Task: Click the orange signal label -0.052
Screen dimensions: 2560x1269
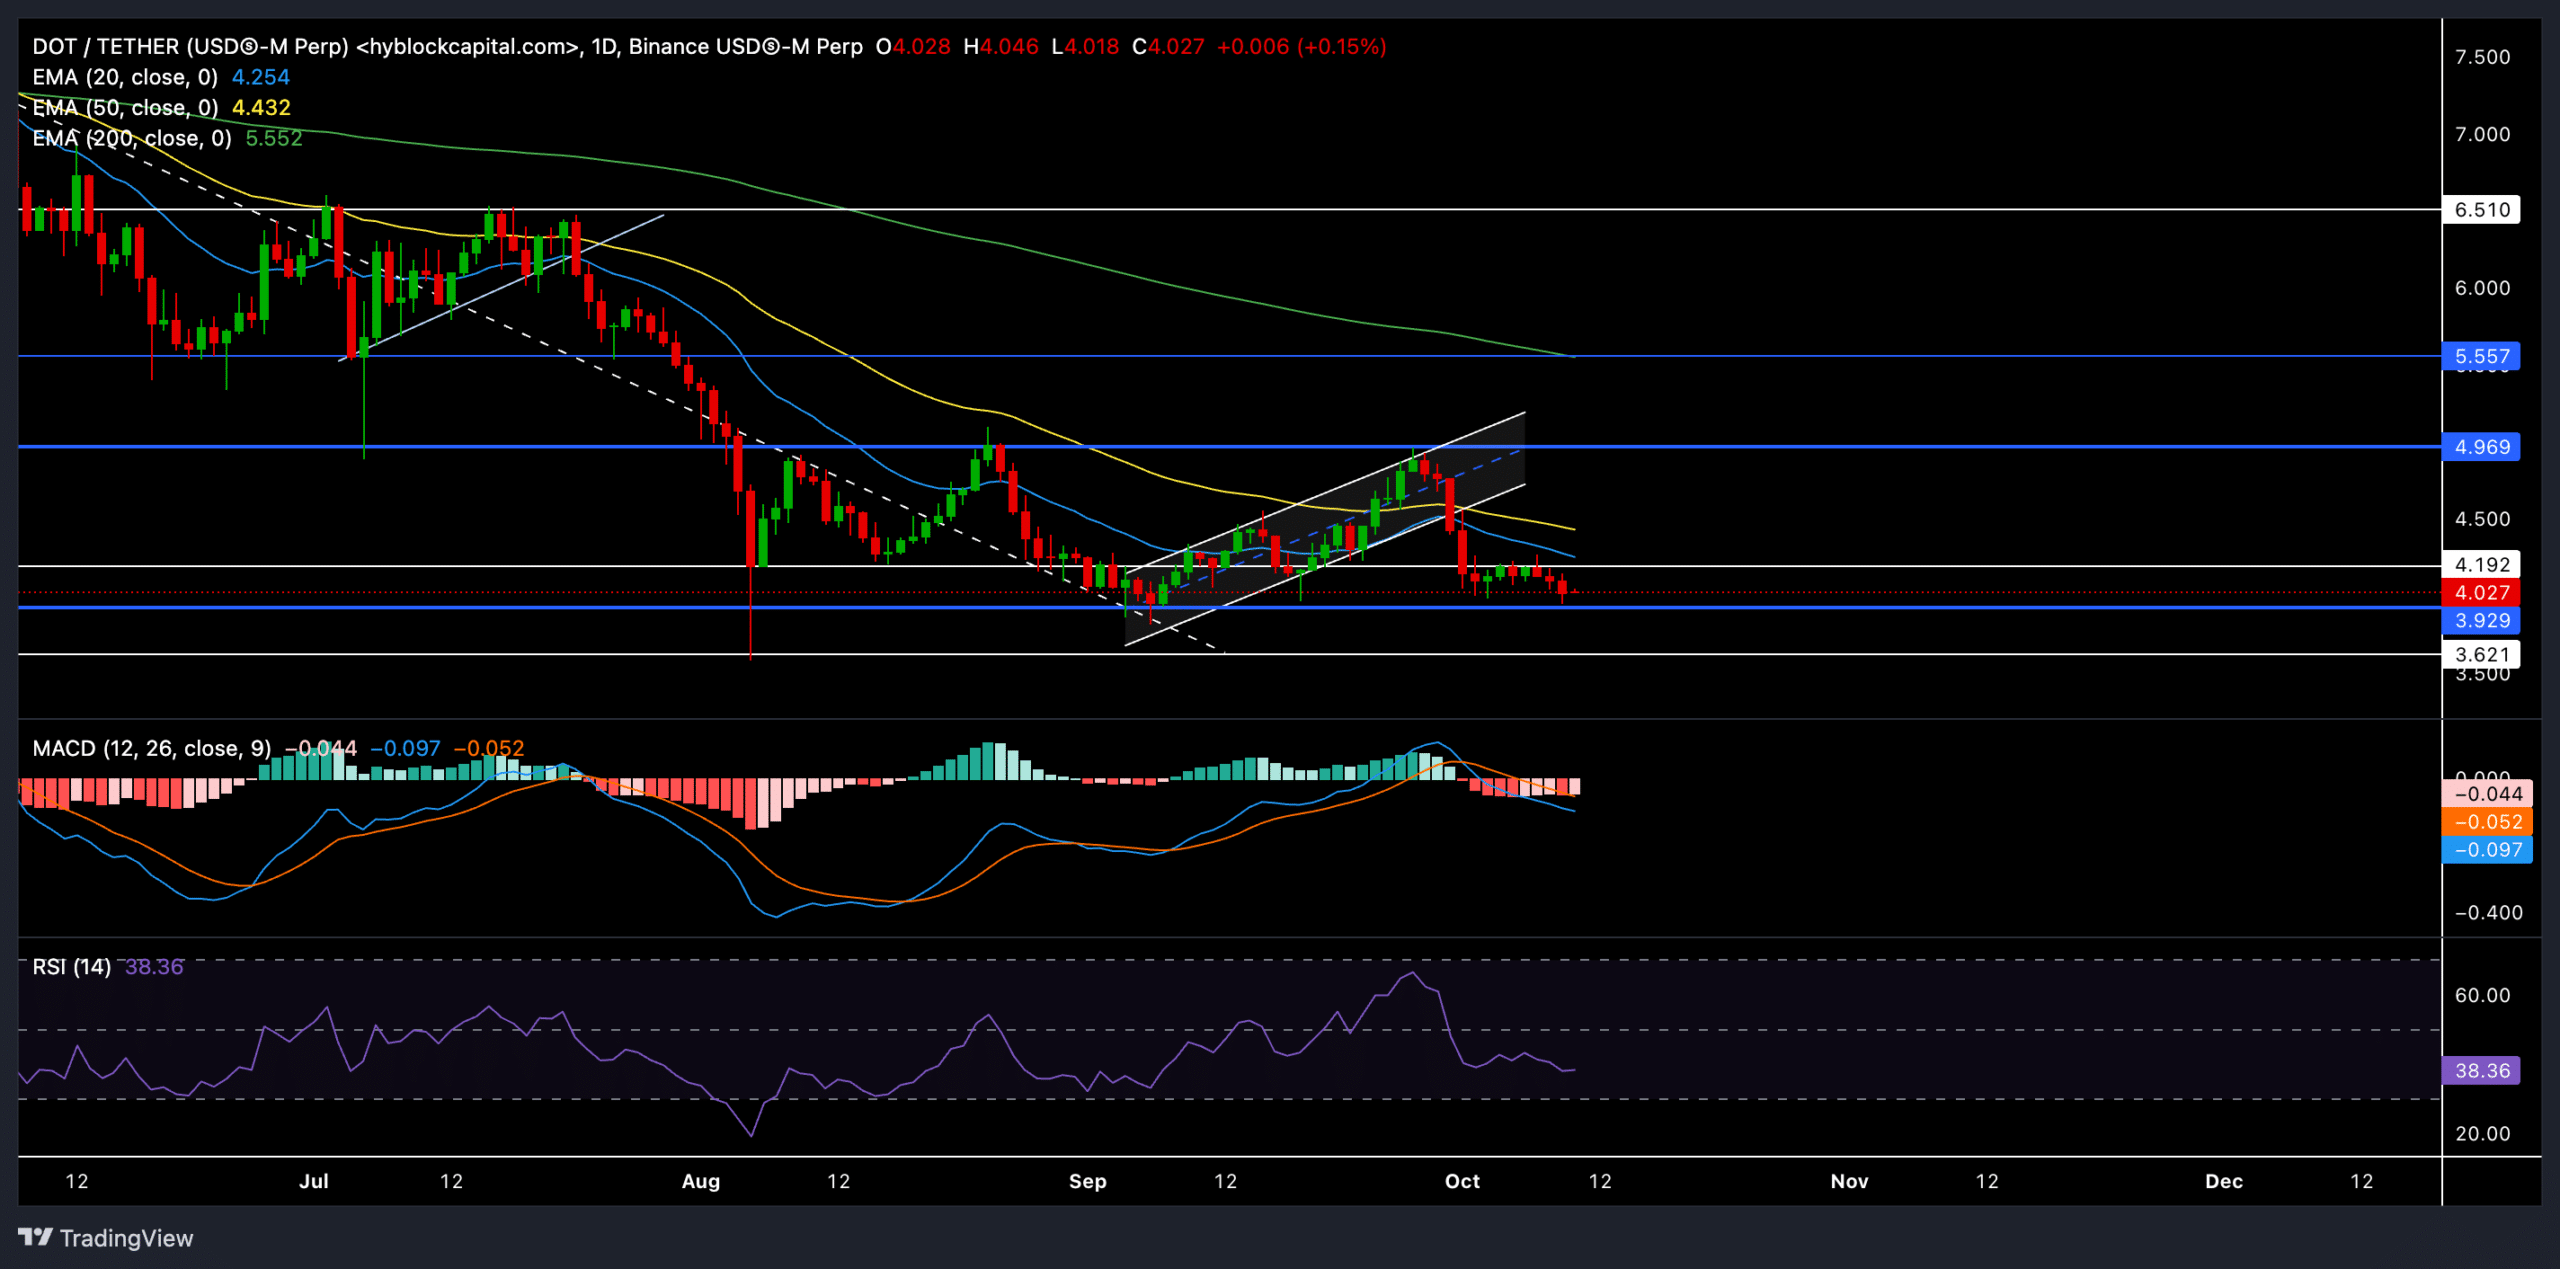Action: click(x=2487, y=822)
